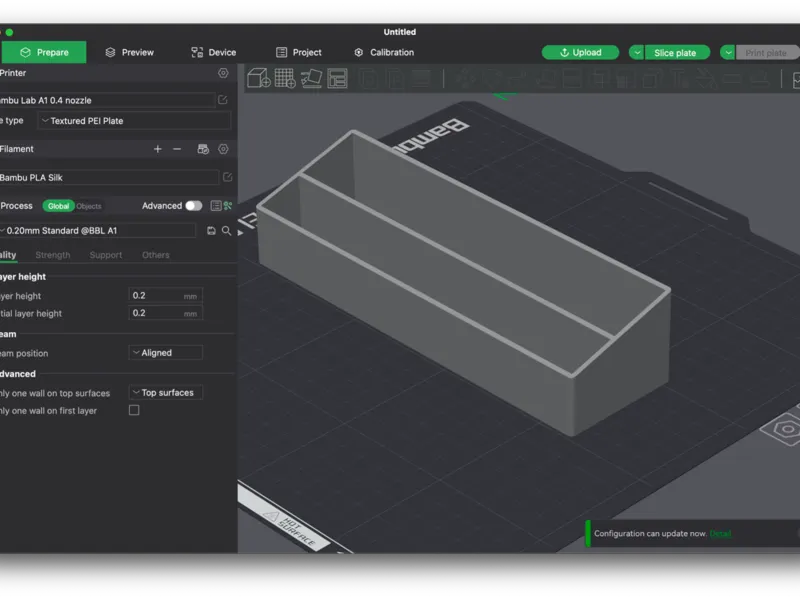Image resolution: width=800 pixels, height=600 pixels.
Task: Search process settings with magnifier icon
Action: point(227,231)
